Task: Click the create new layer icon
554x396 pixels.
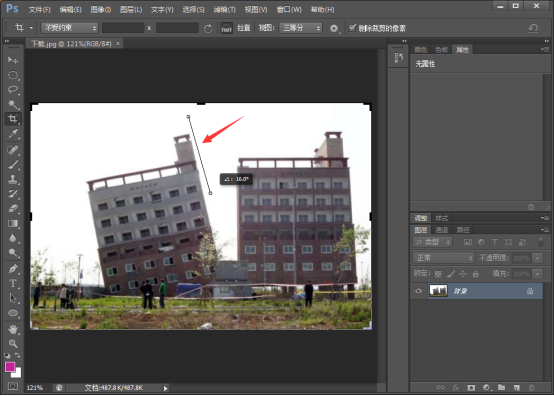Action: coord(517,388)
